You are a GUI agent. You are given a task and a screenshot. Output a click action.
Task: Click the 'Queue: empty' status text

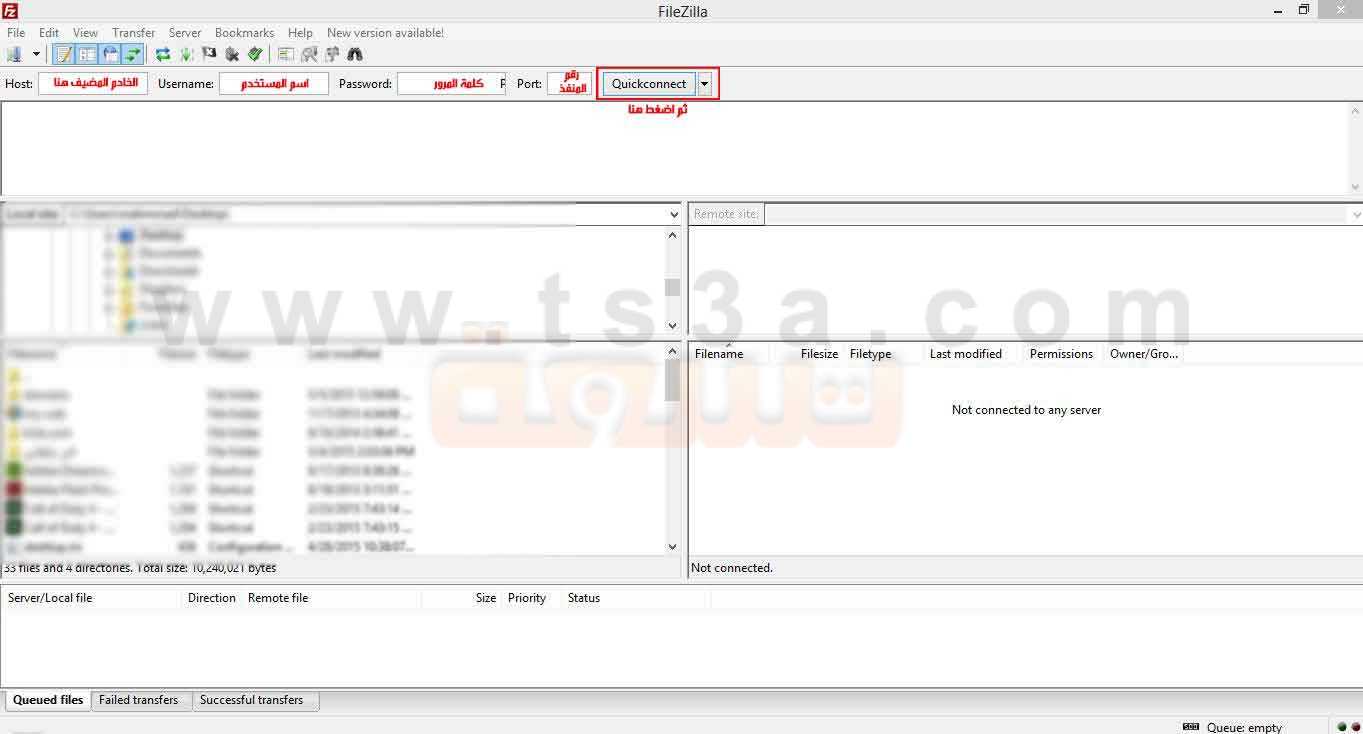point(1244,727)
